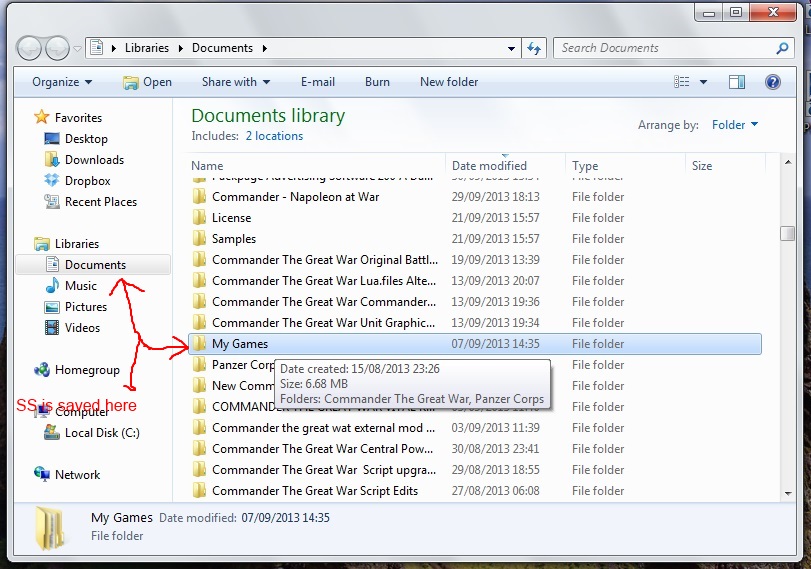Open the view options dropdown arrow

click(703, 82)
